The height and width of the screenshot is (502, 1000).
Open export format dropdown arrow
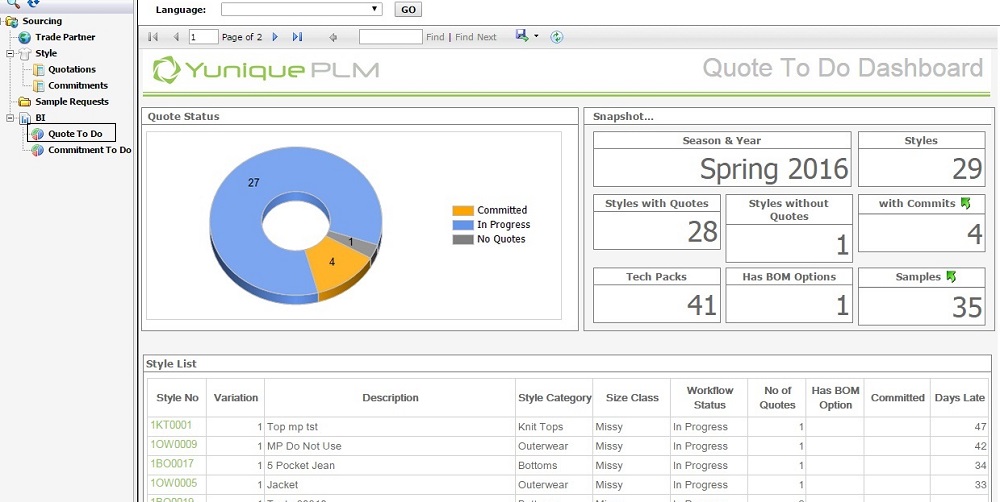tap(536, 36)
